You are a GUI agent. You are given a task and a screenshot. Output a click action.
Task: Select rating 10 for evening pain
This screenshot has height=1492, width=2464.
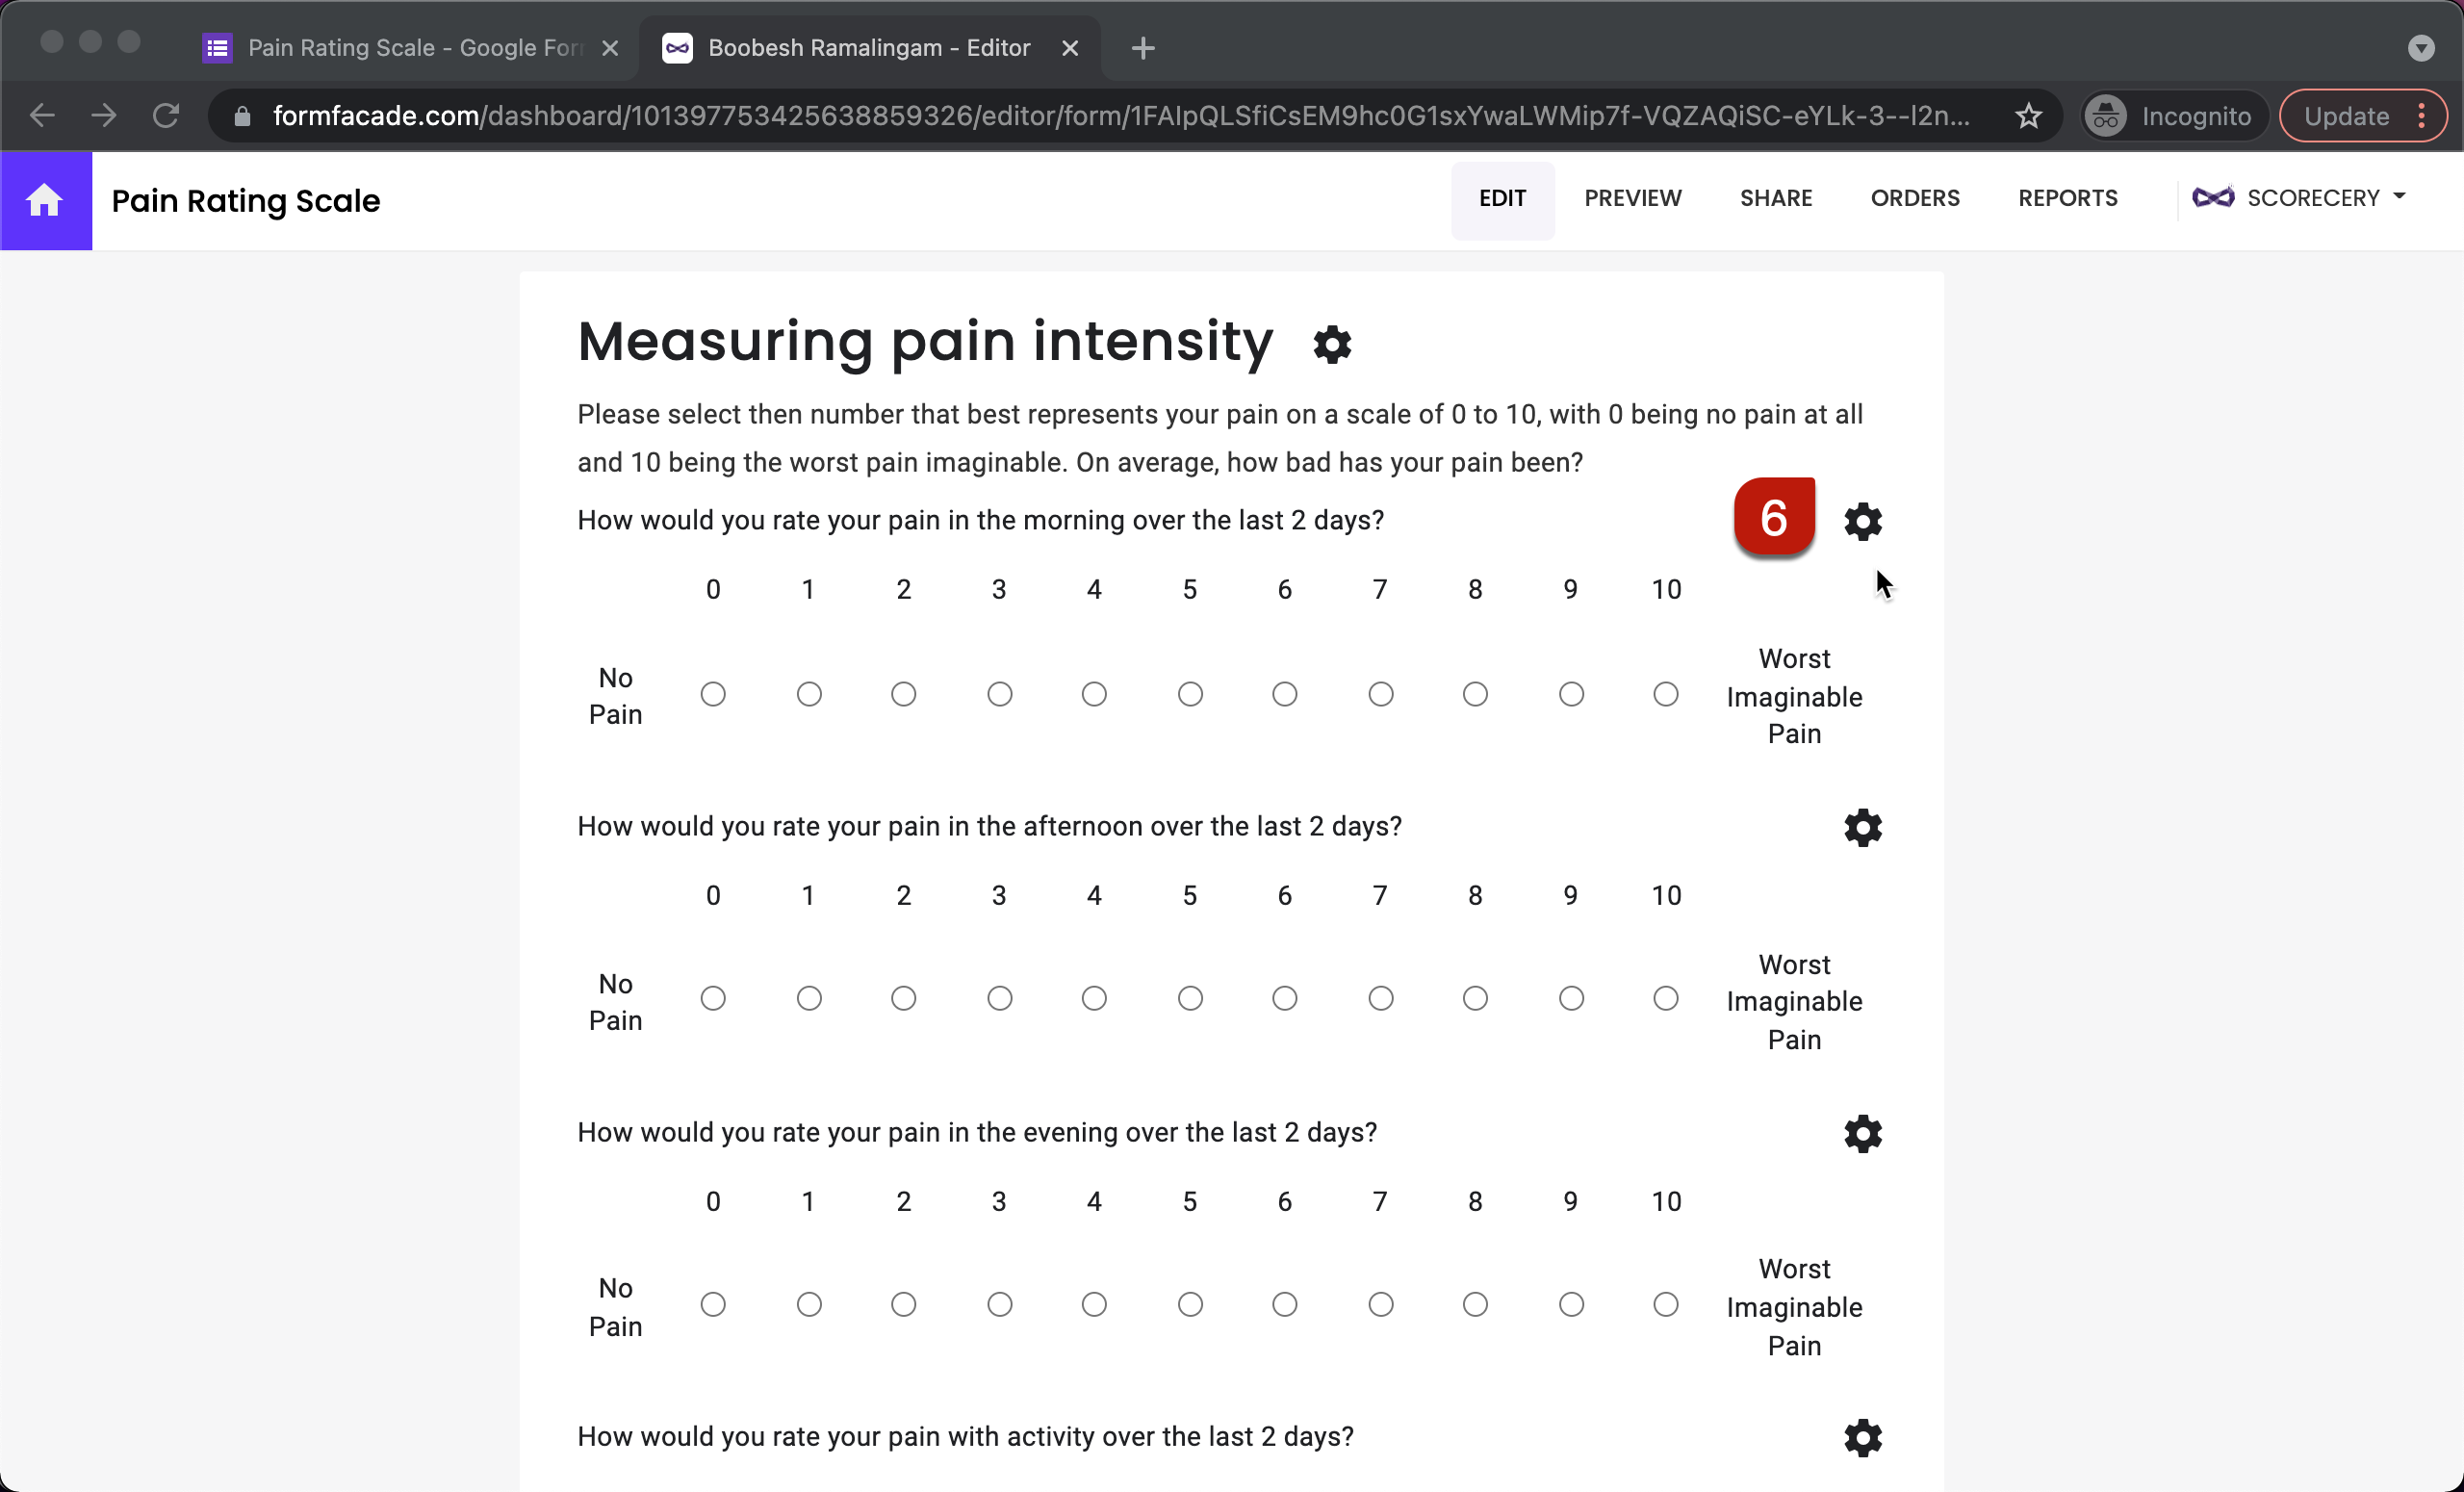point(1665,1304)
